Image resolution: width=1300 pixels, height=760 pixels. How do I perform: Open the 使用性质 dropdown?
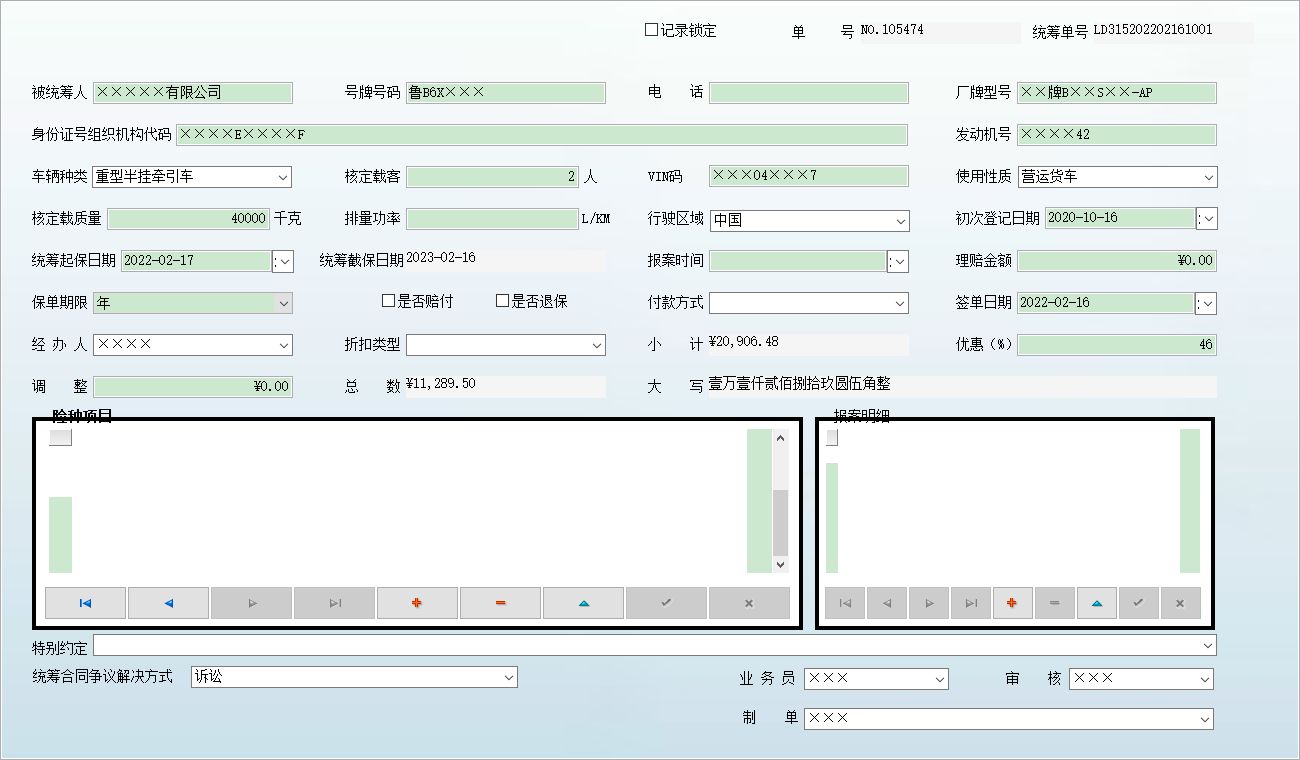[x=1208, y=177]
